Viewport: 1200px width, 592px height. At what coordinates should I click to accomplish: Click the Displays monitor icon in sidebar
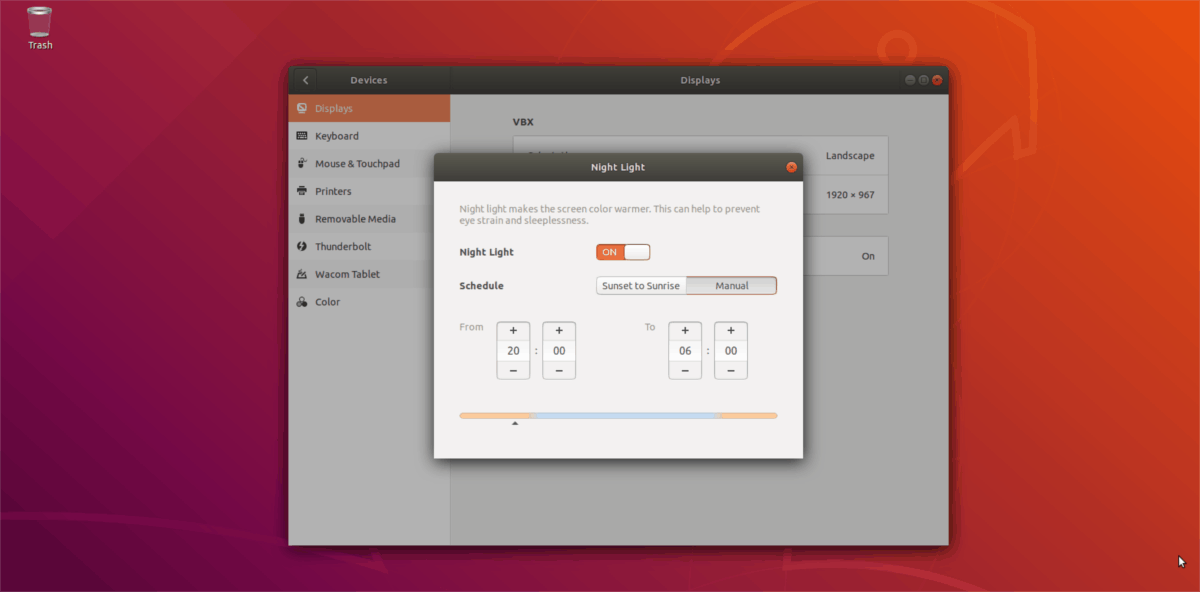pyautogui.click(x=302, y=108)
